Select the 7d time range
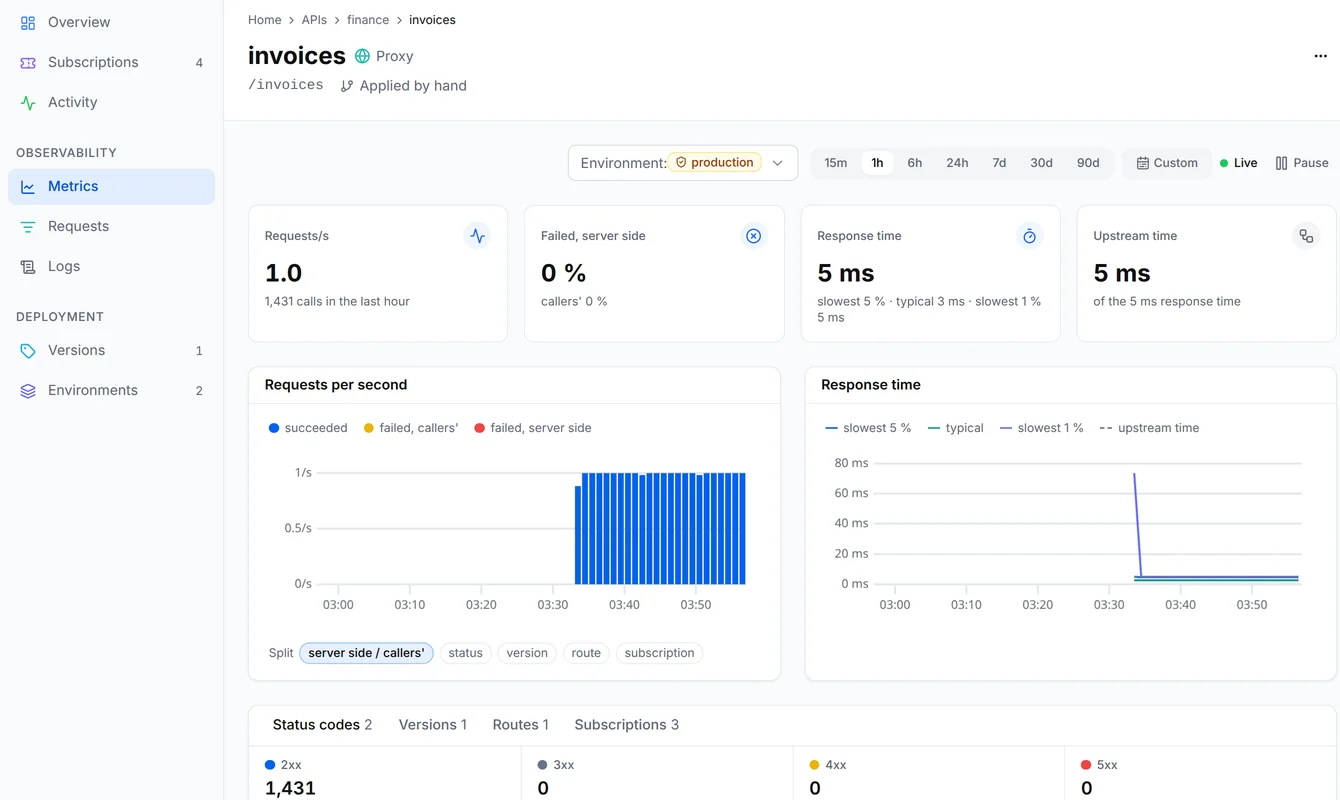The width and height of the screenshot is (1340, 800). tap(999, 163)
